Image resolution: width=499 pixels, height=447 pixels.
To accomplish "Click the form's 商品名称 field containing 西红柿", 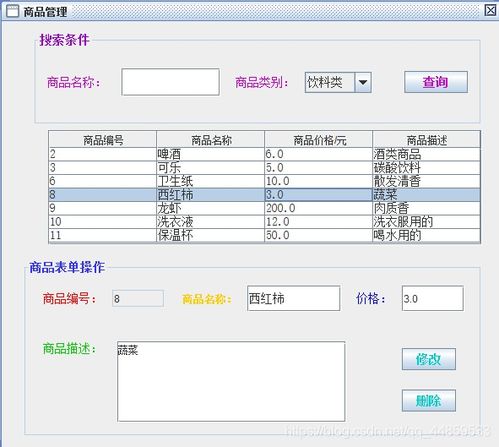I will [294, 298].
